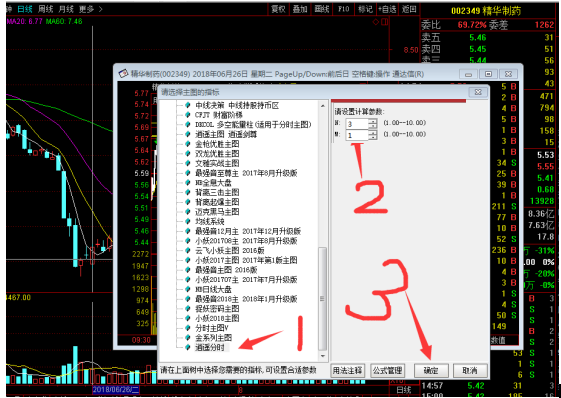Select the 分时主图V indicator
The height and width of the screenshot is (398, 561).
[211, 328]
